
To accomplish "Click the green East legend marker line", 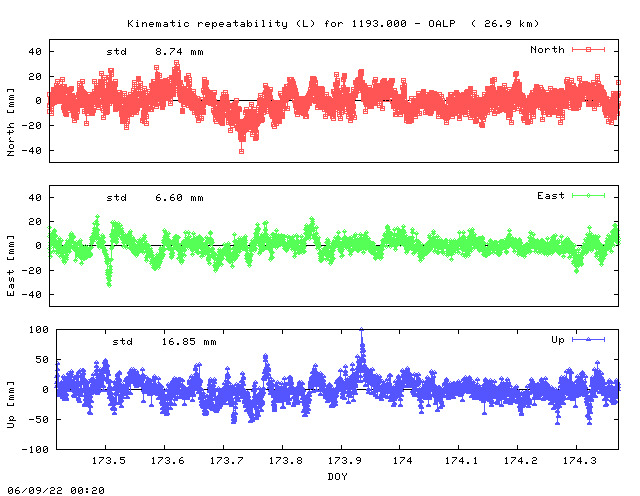I will pyautogui.click(x=588, y=196).
